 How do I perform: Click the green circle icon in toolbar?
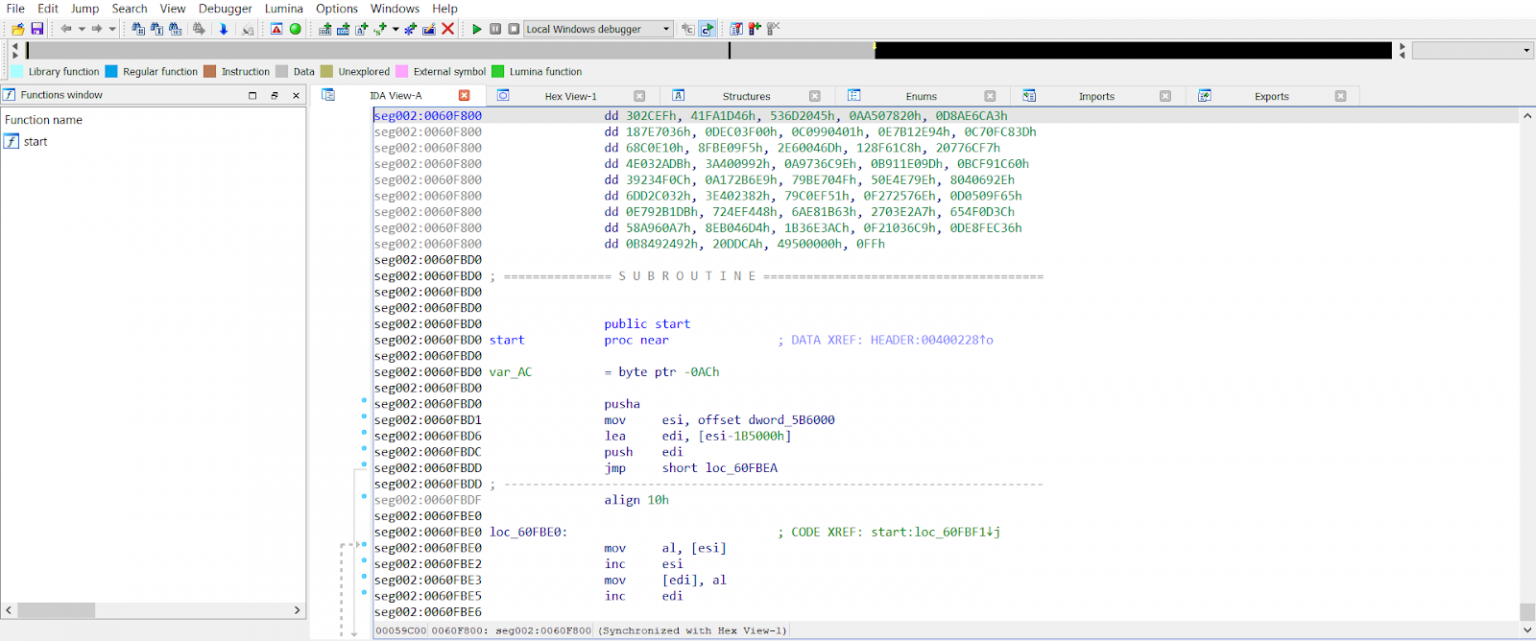[295, 29]
